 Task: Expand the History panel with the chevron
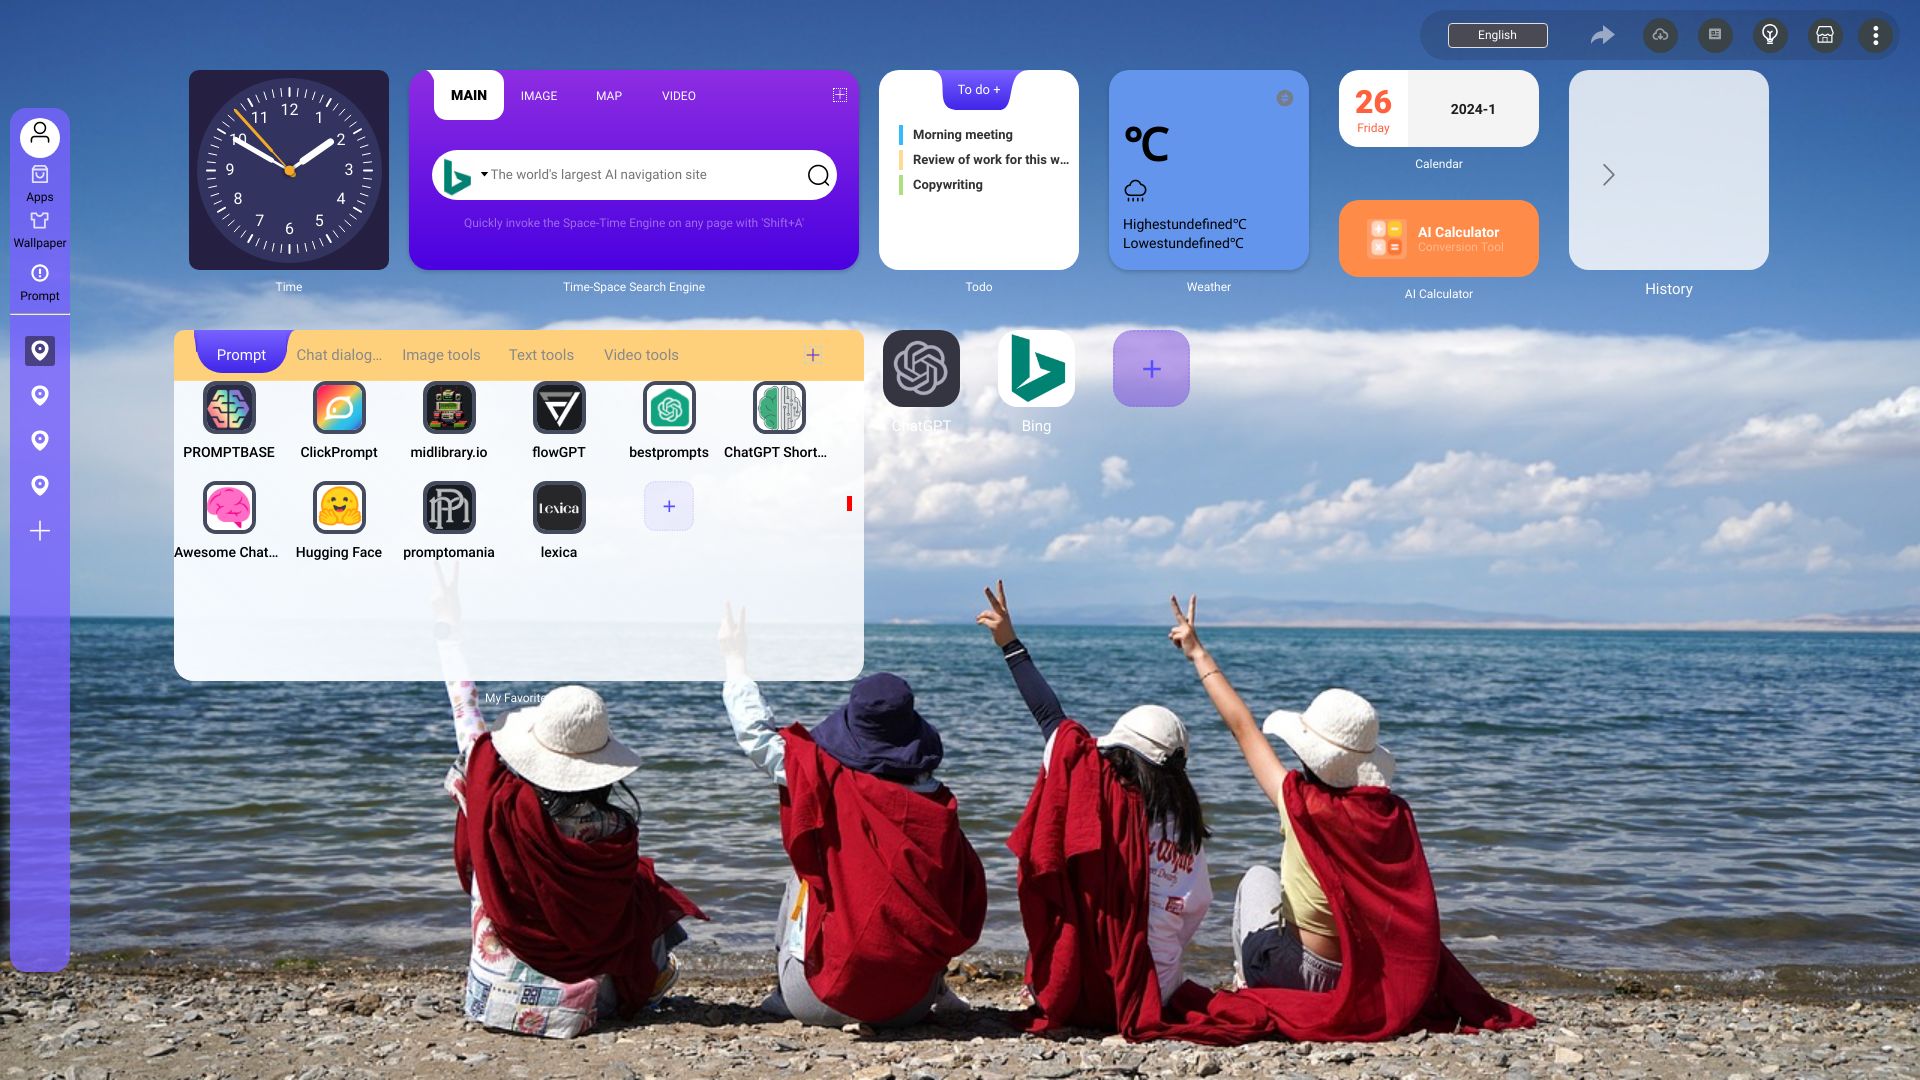[x=1607, y=174]
